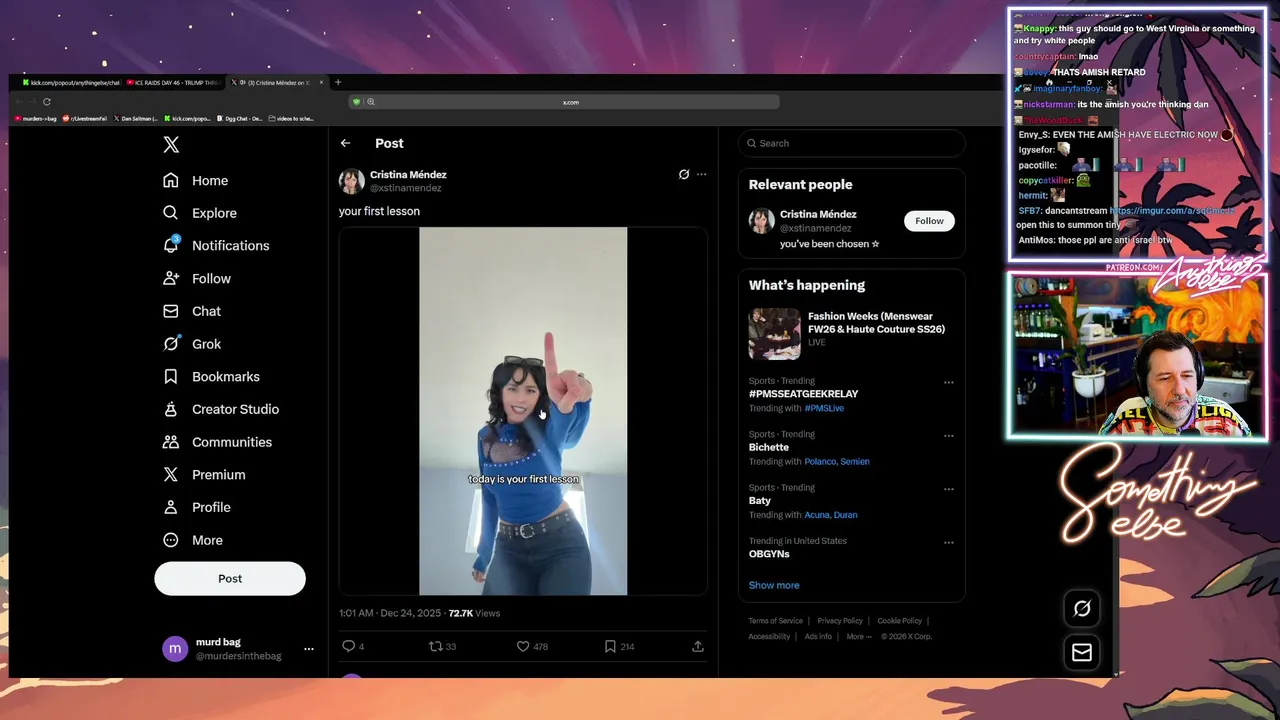Open the Privacy Policy footer link

tap(840, 621)
